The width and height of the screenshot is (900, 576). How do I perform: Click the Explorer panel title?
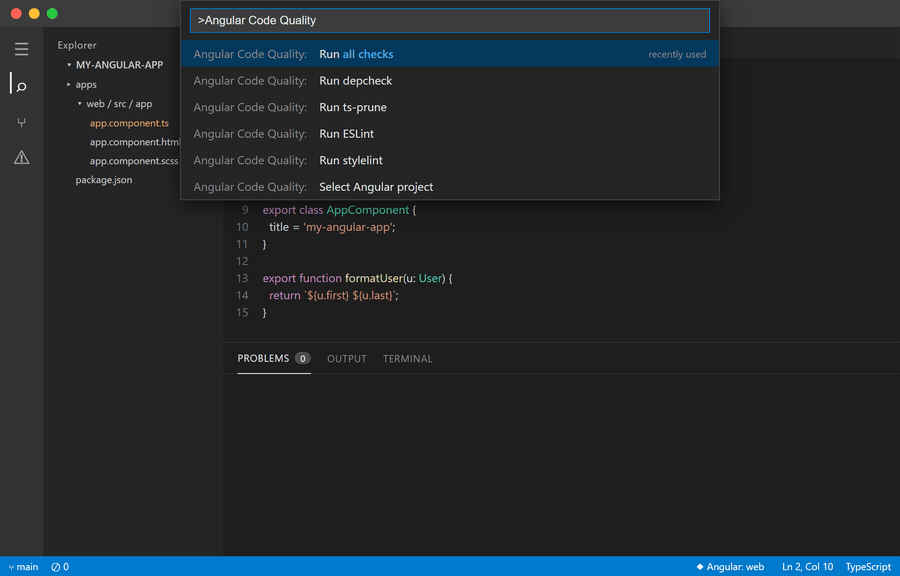tap(77, 45)
